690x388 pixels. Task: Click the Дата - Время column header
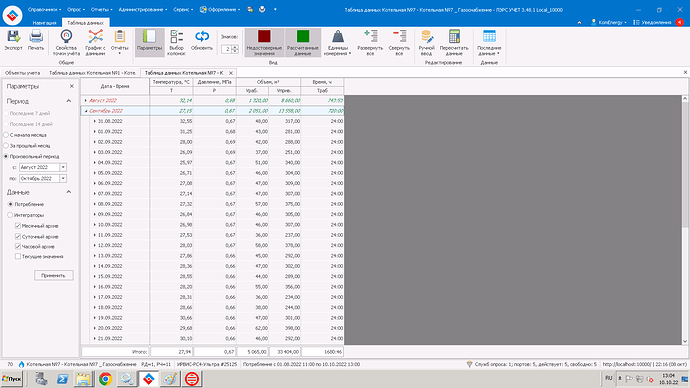point(115,86)
